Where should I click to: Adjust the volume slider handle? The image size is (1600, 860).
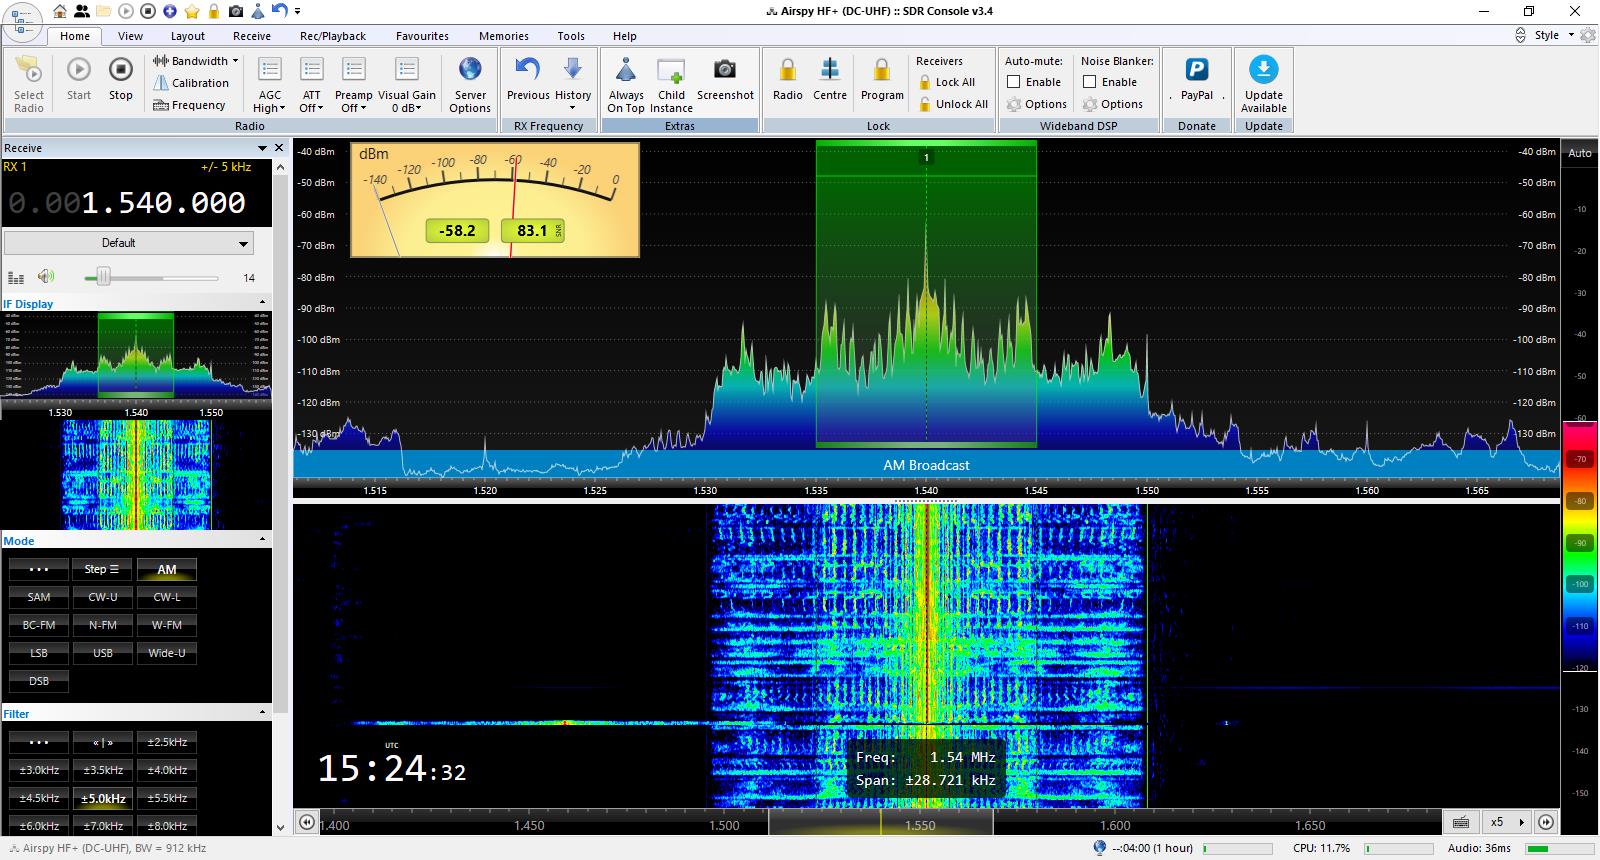(x=103, y=277)
